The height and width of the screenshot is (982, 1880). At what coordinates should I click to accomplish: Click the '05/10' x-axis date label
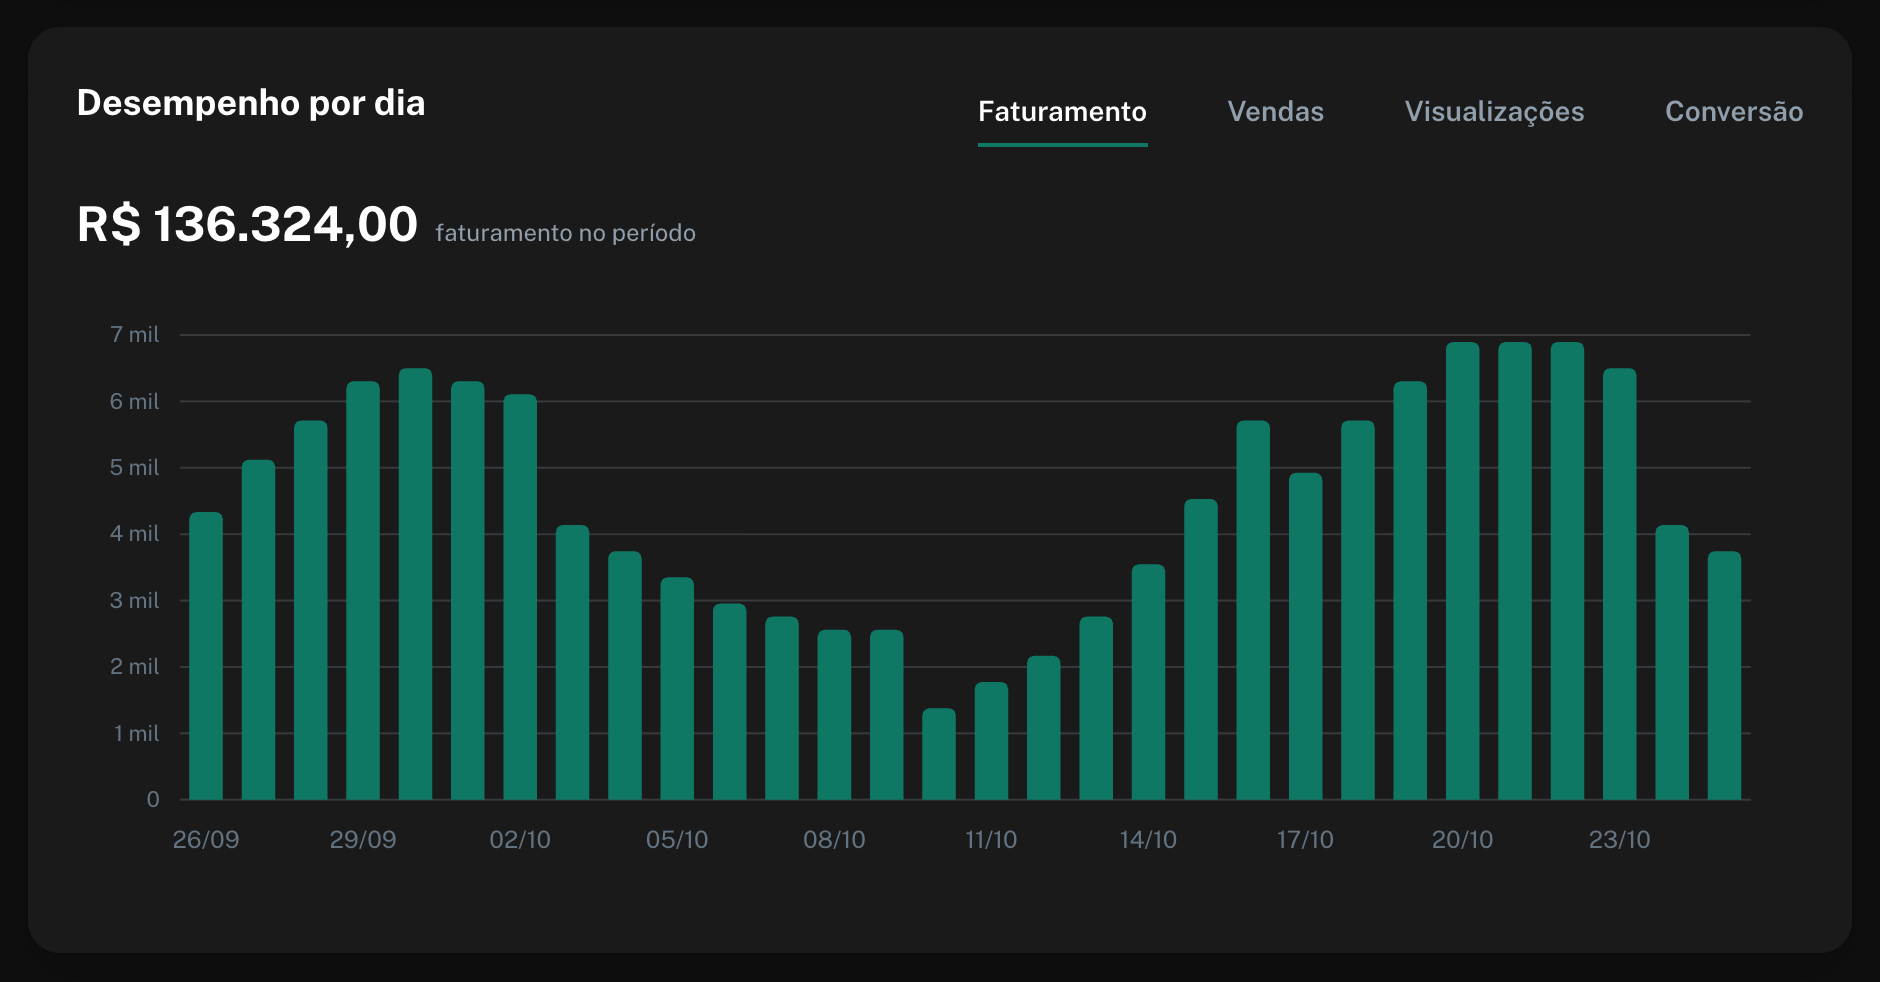677,840
